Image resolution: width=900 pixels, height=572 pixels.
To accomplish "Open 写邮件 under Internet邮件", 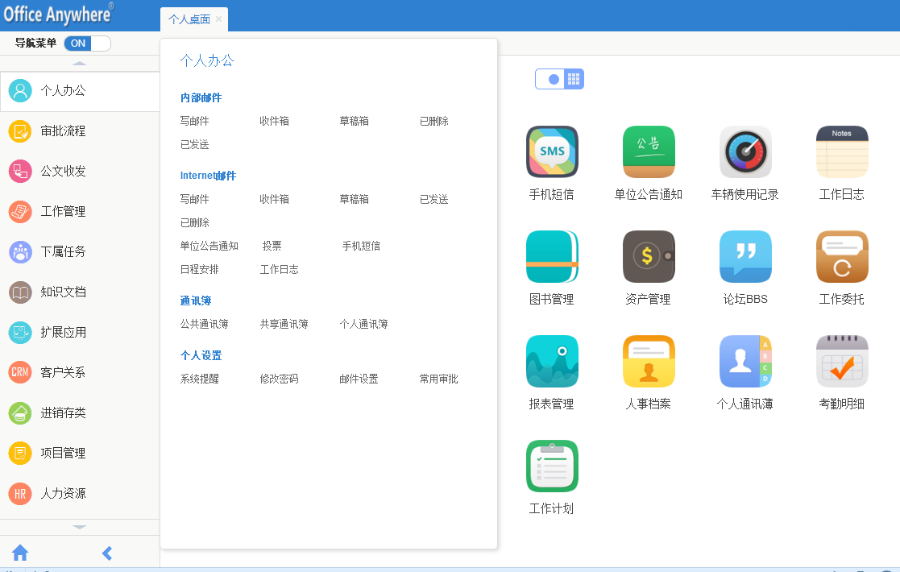I will (x=195, y=199).
